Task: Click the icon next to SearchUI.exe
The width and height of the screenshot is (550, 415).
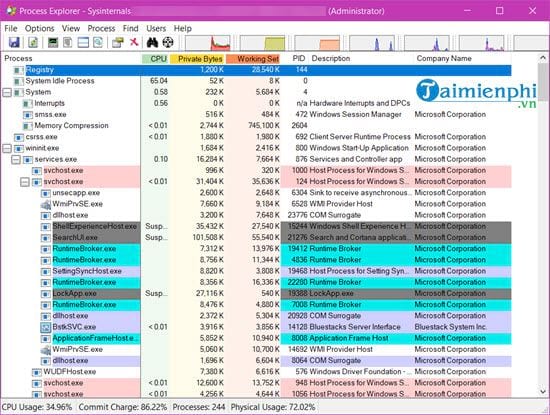Action: tap(46, 238)
